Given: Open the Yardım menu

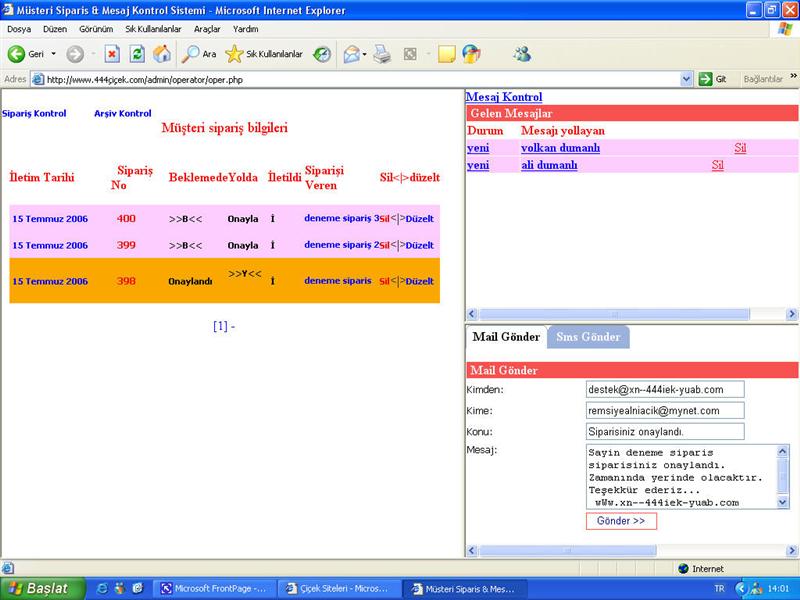Looking at the screenshot, I should [x=245, y=29].
